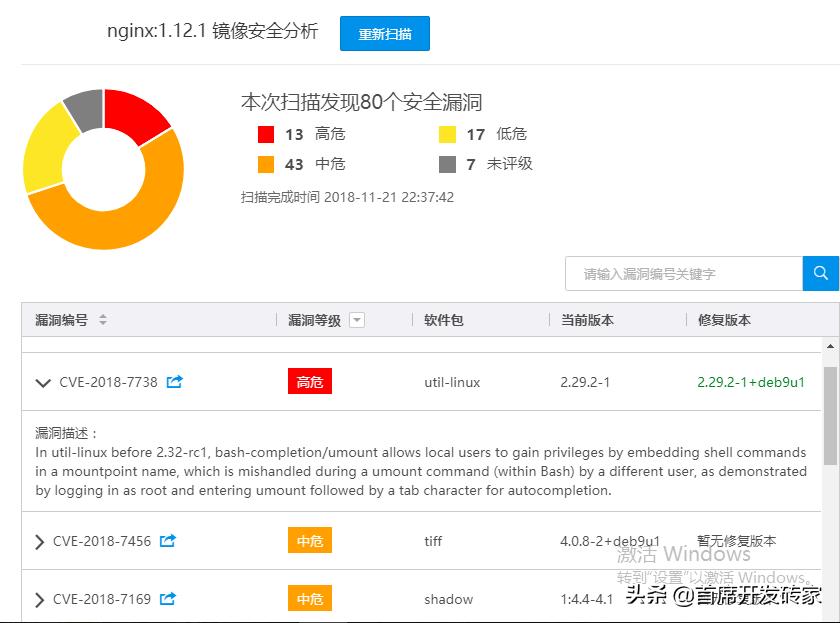
Task: Click the 重新扫描 rescan button
Action: [x=385, y=33]
